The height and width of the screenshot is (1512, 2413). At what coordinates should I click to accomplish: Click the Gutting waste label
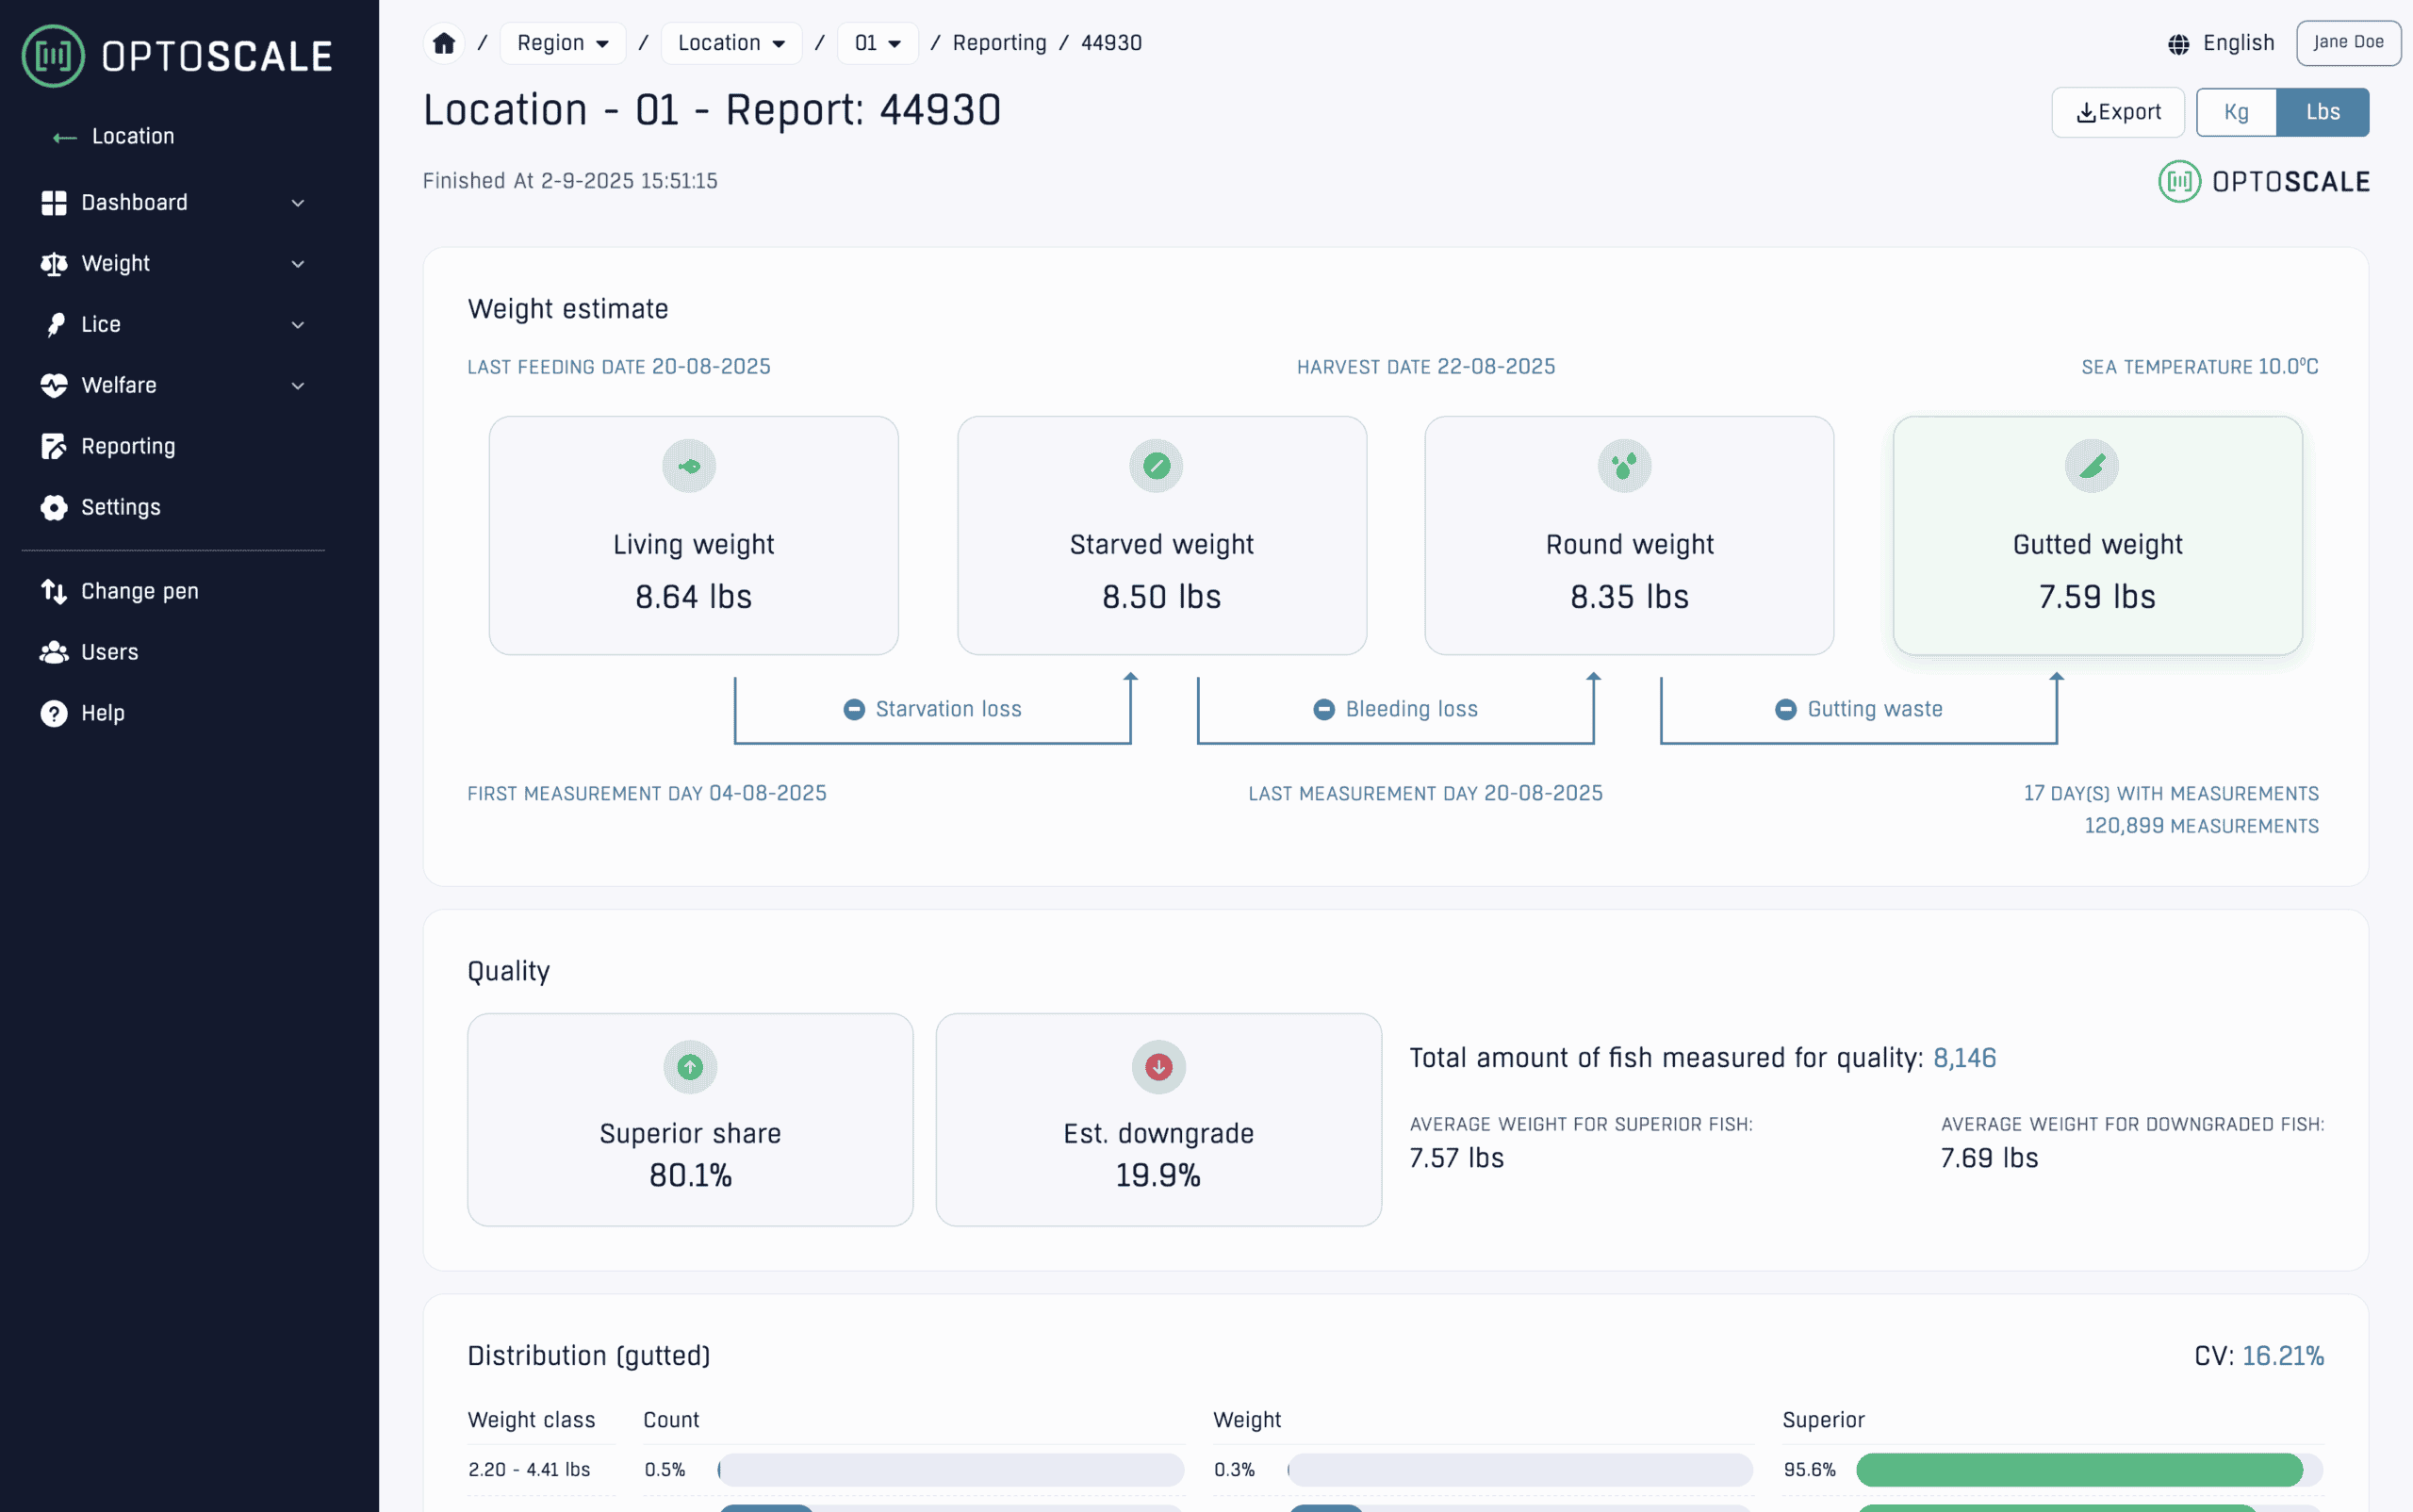coord(1875,709)
